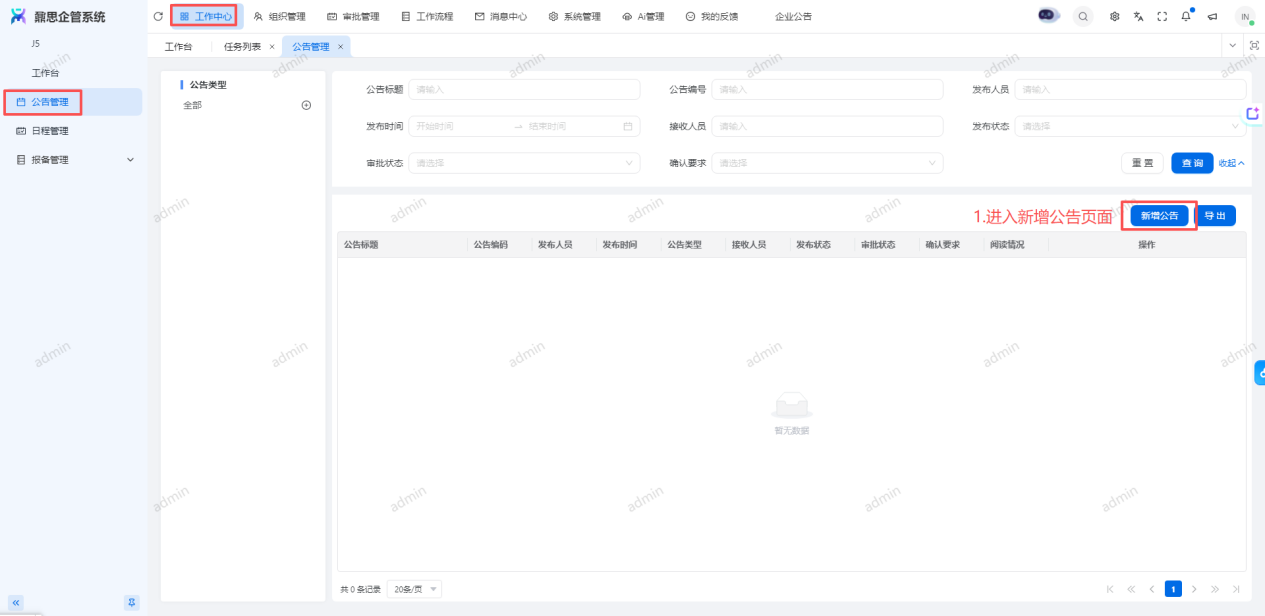Open notifications bell icon
The width and height of the screenshot is (1265, 616).
pyautogui.click(x=1186, y=17)
